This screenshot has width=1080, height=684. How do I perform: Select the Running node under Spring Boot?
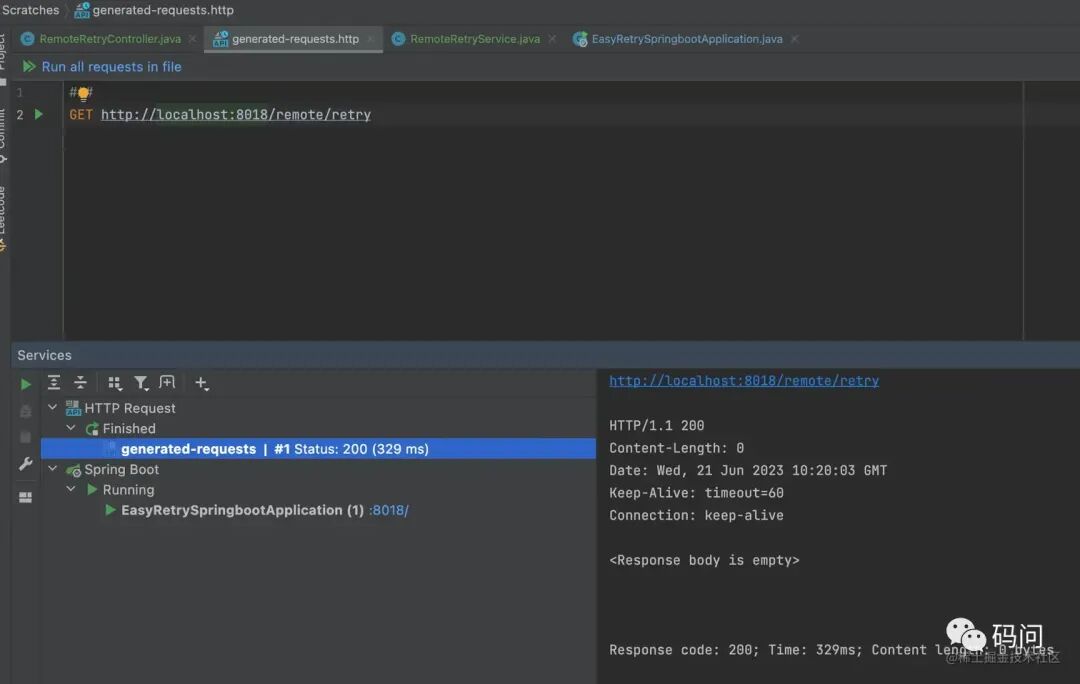128,490
